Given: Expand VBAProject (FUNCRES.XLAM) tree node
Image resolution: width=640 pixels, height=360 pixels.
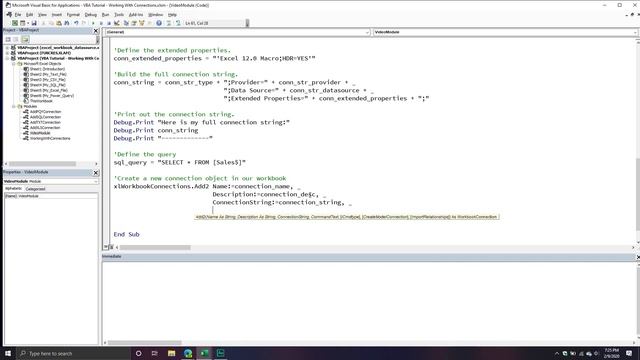Looking at the screenshot, I should (7, 53).
